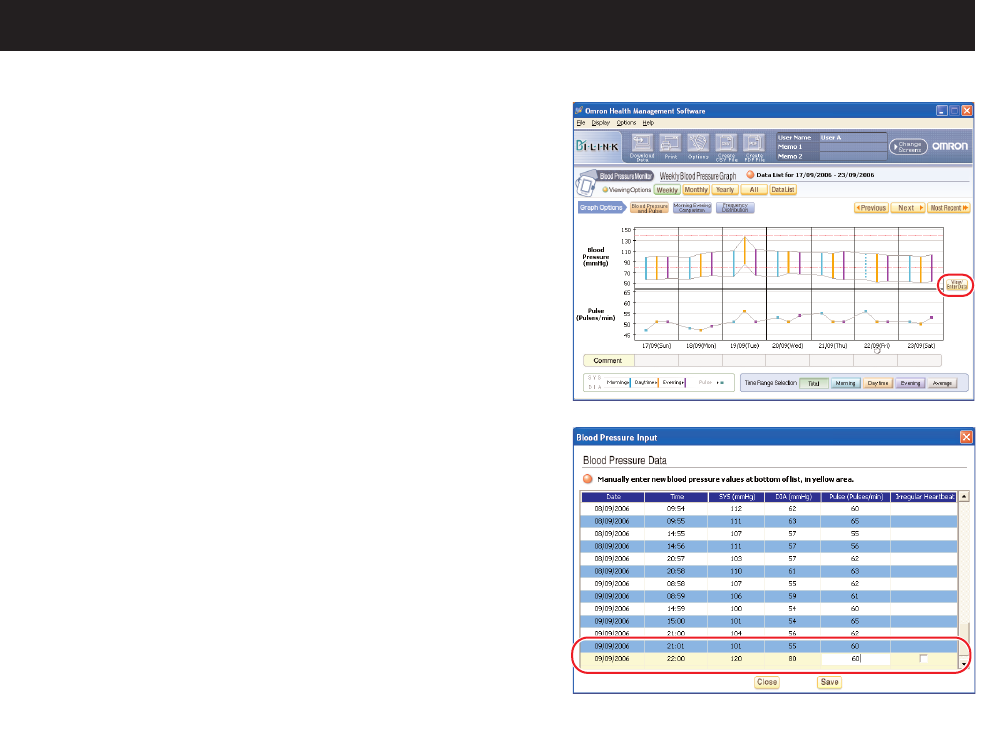Click the scrollbar up arrow in data list

[x=964, y=496]
